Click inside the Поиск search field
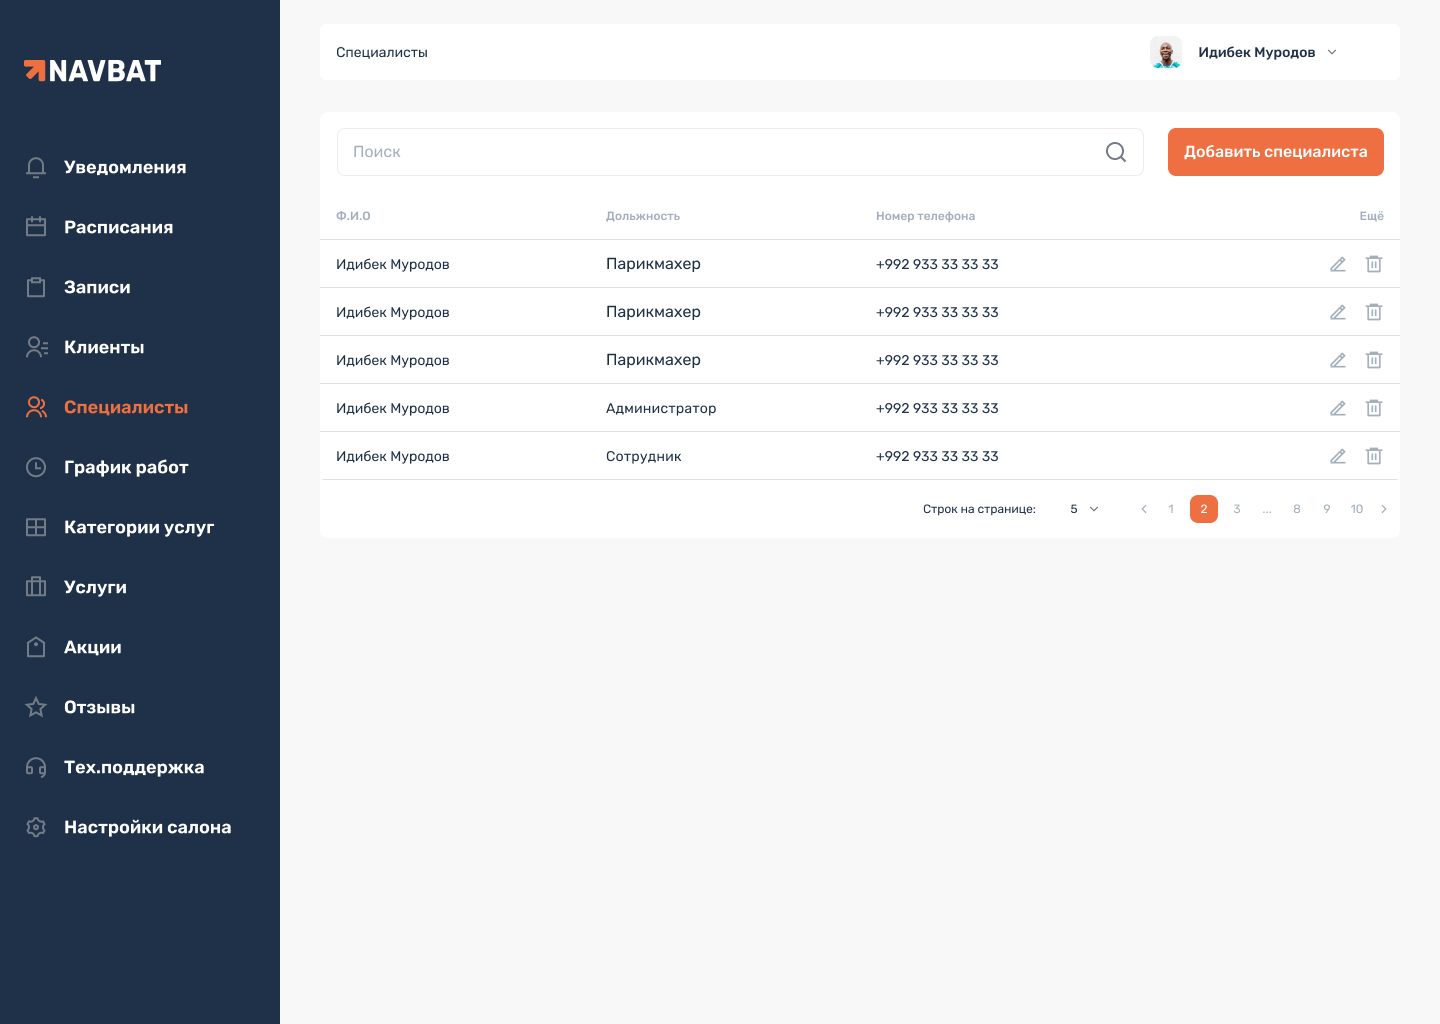Image resolution: width=1440 pixels, height=1024 pixels. click(700, 152)
